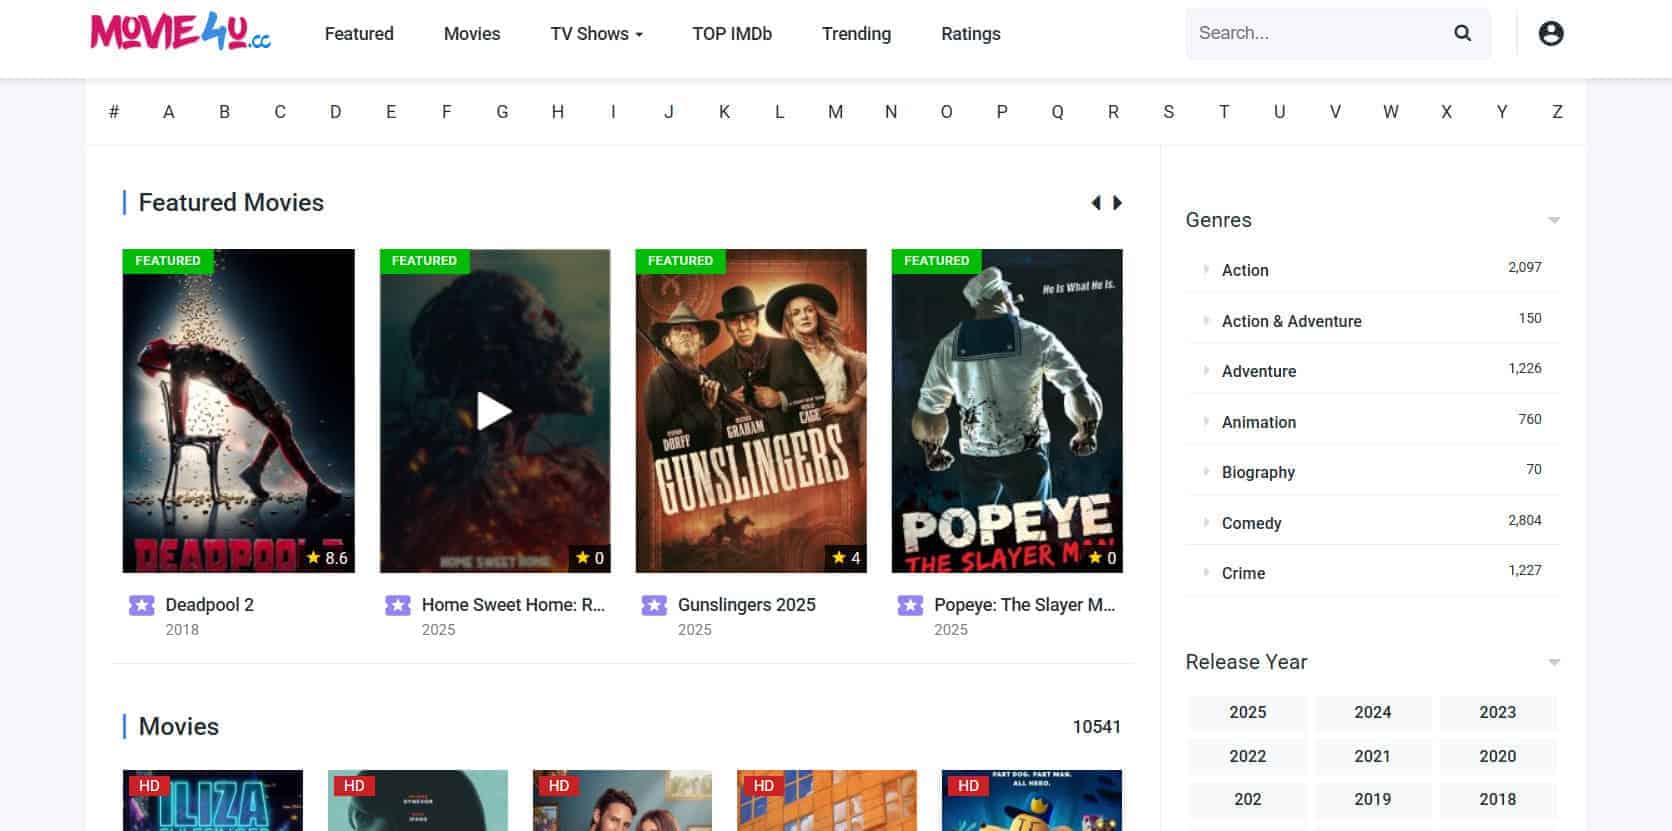Click the movie icon beside Gunslingers 2025
The image size is (1672, 831).
coord(654,605)
